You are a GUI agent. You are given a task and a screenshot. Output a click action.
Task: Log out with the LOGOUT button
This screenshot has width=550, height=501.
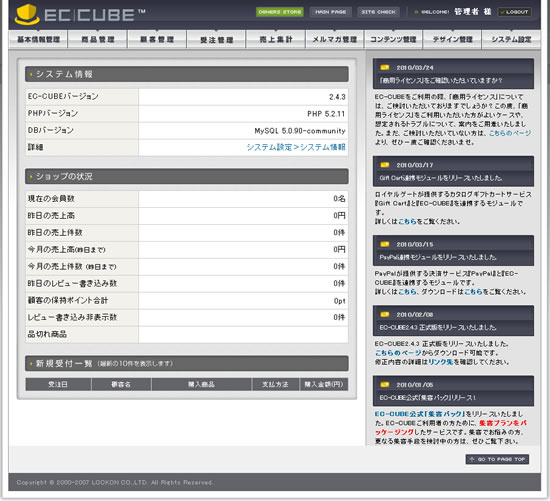[x=514, y=12]
